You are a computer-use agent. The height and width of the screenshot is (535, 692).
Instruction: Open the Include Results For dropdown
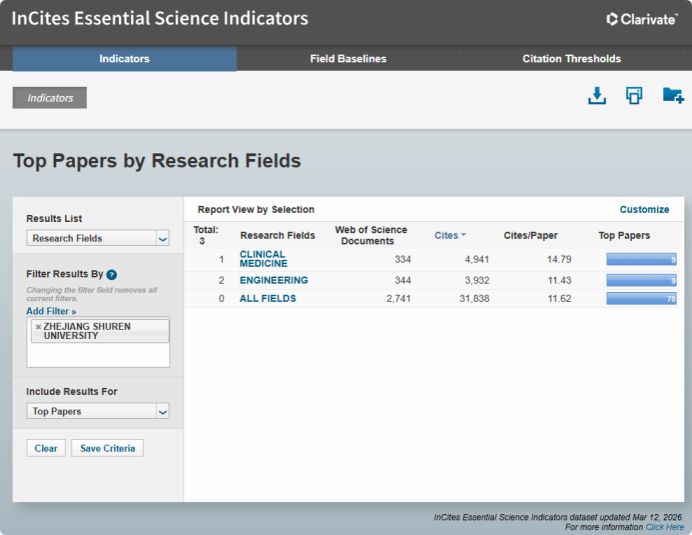(98, 411)
